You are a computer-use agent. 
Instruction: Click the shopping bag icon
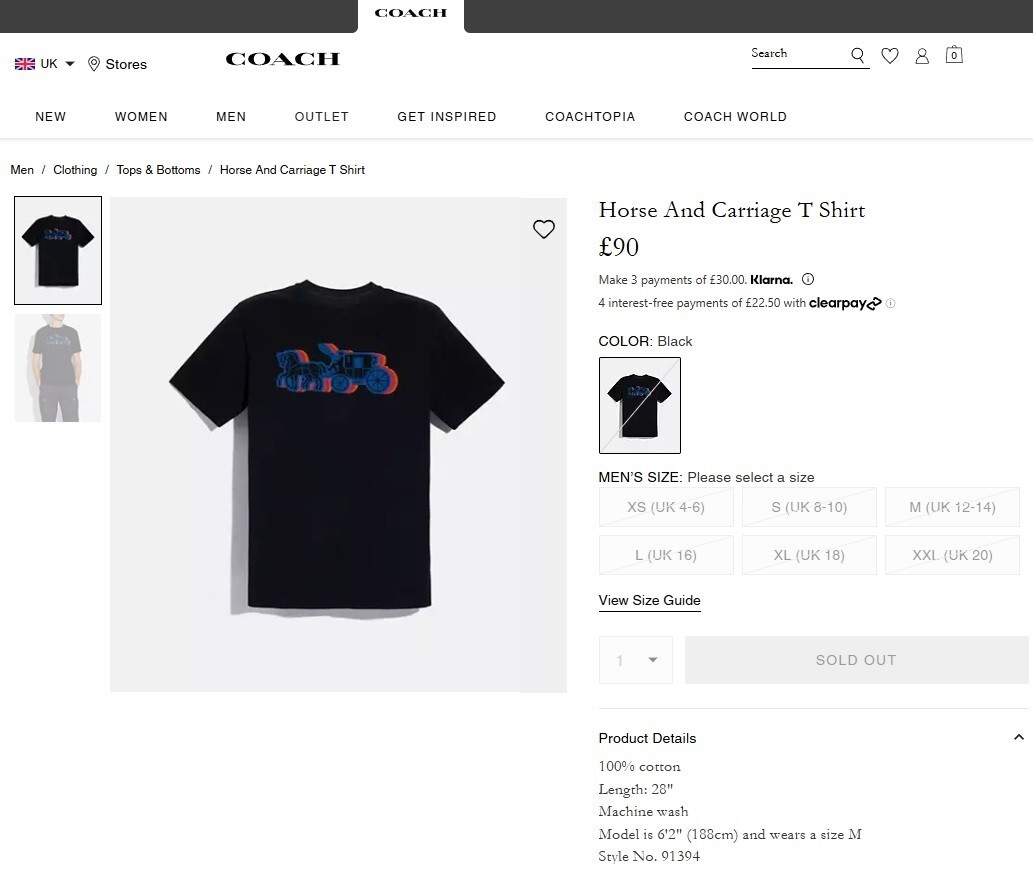click(x=953, y=56)
